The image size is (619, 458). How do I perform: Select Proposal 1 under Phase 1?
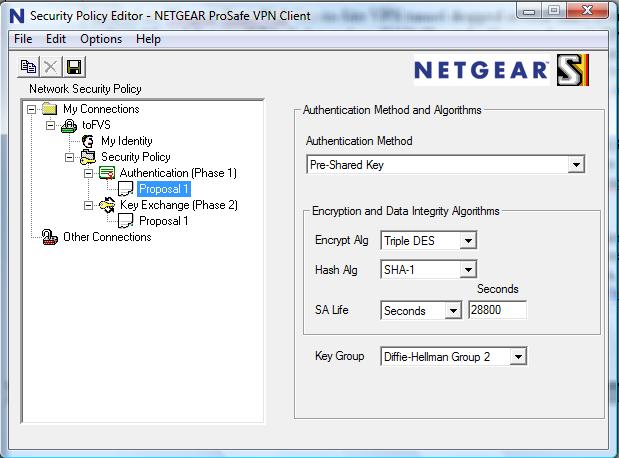tap(163, 189)
